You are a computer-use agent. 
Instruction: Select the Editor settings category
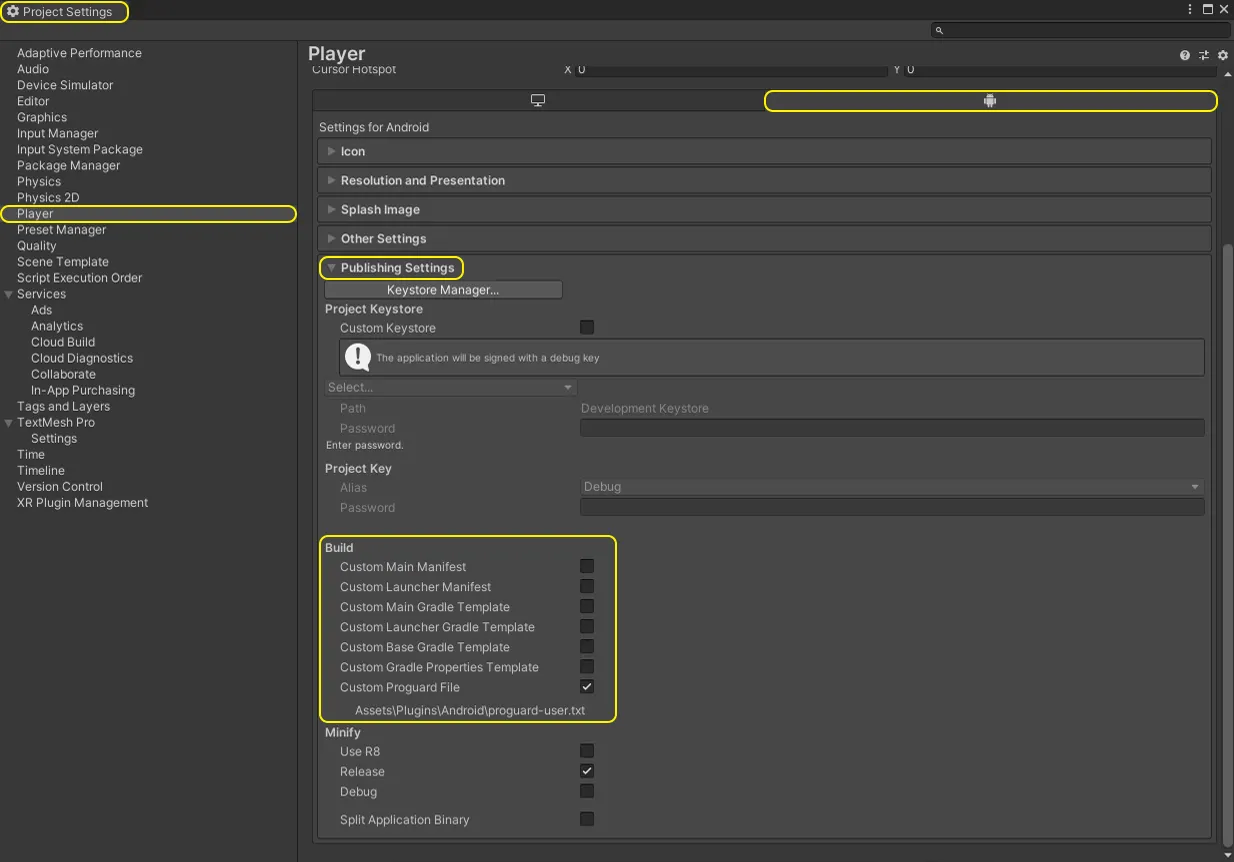(x=33, y=101)
